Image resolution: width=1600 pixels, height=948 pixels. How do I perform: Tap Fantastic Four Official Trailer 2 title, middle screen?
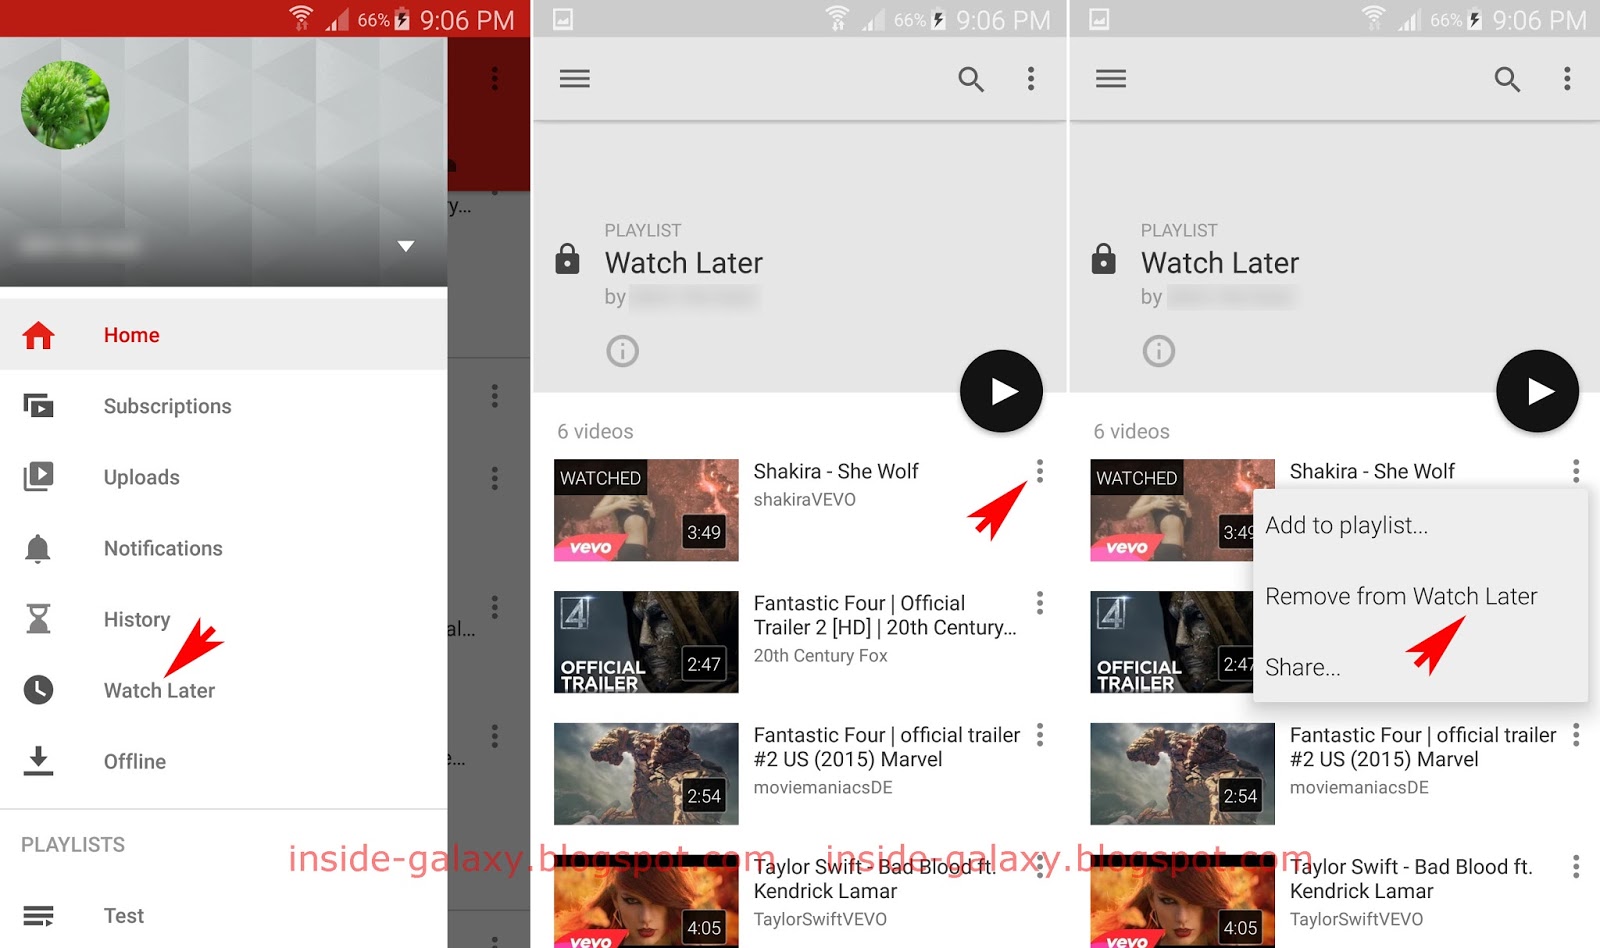885,615
